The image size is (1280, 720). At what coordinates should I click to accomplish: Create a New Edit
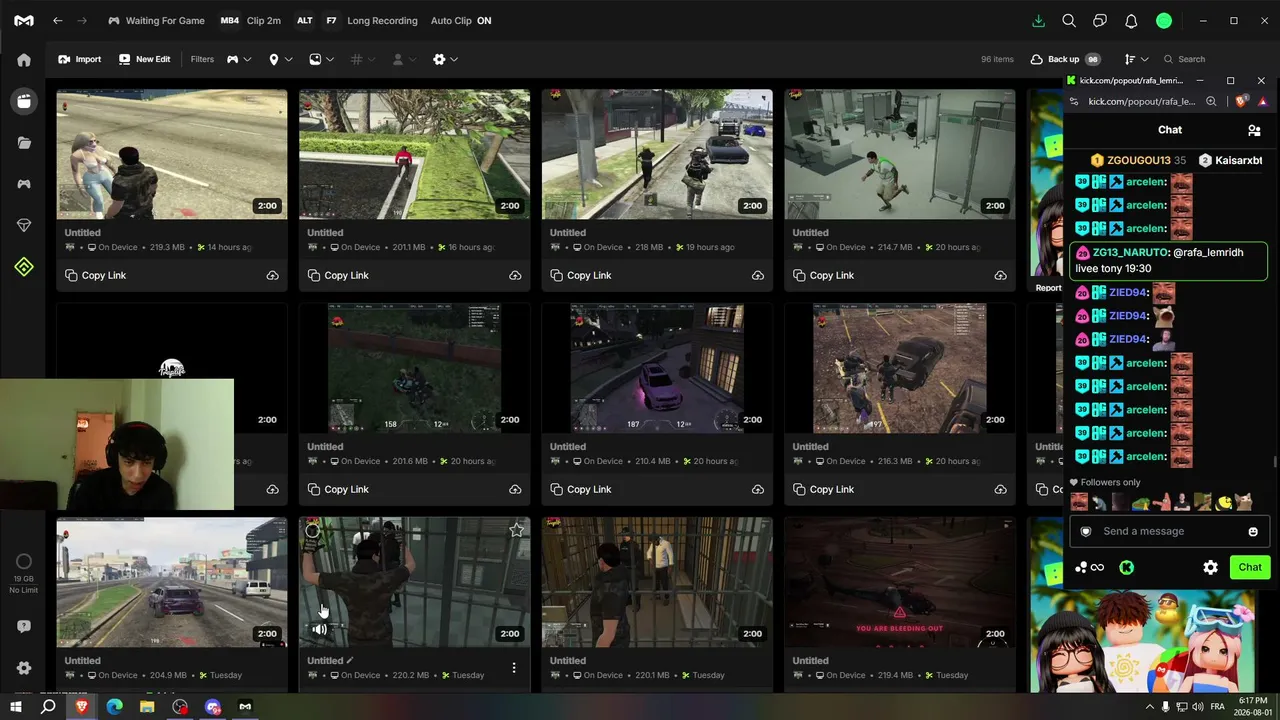[145, 59]
